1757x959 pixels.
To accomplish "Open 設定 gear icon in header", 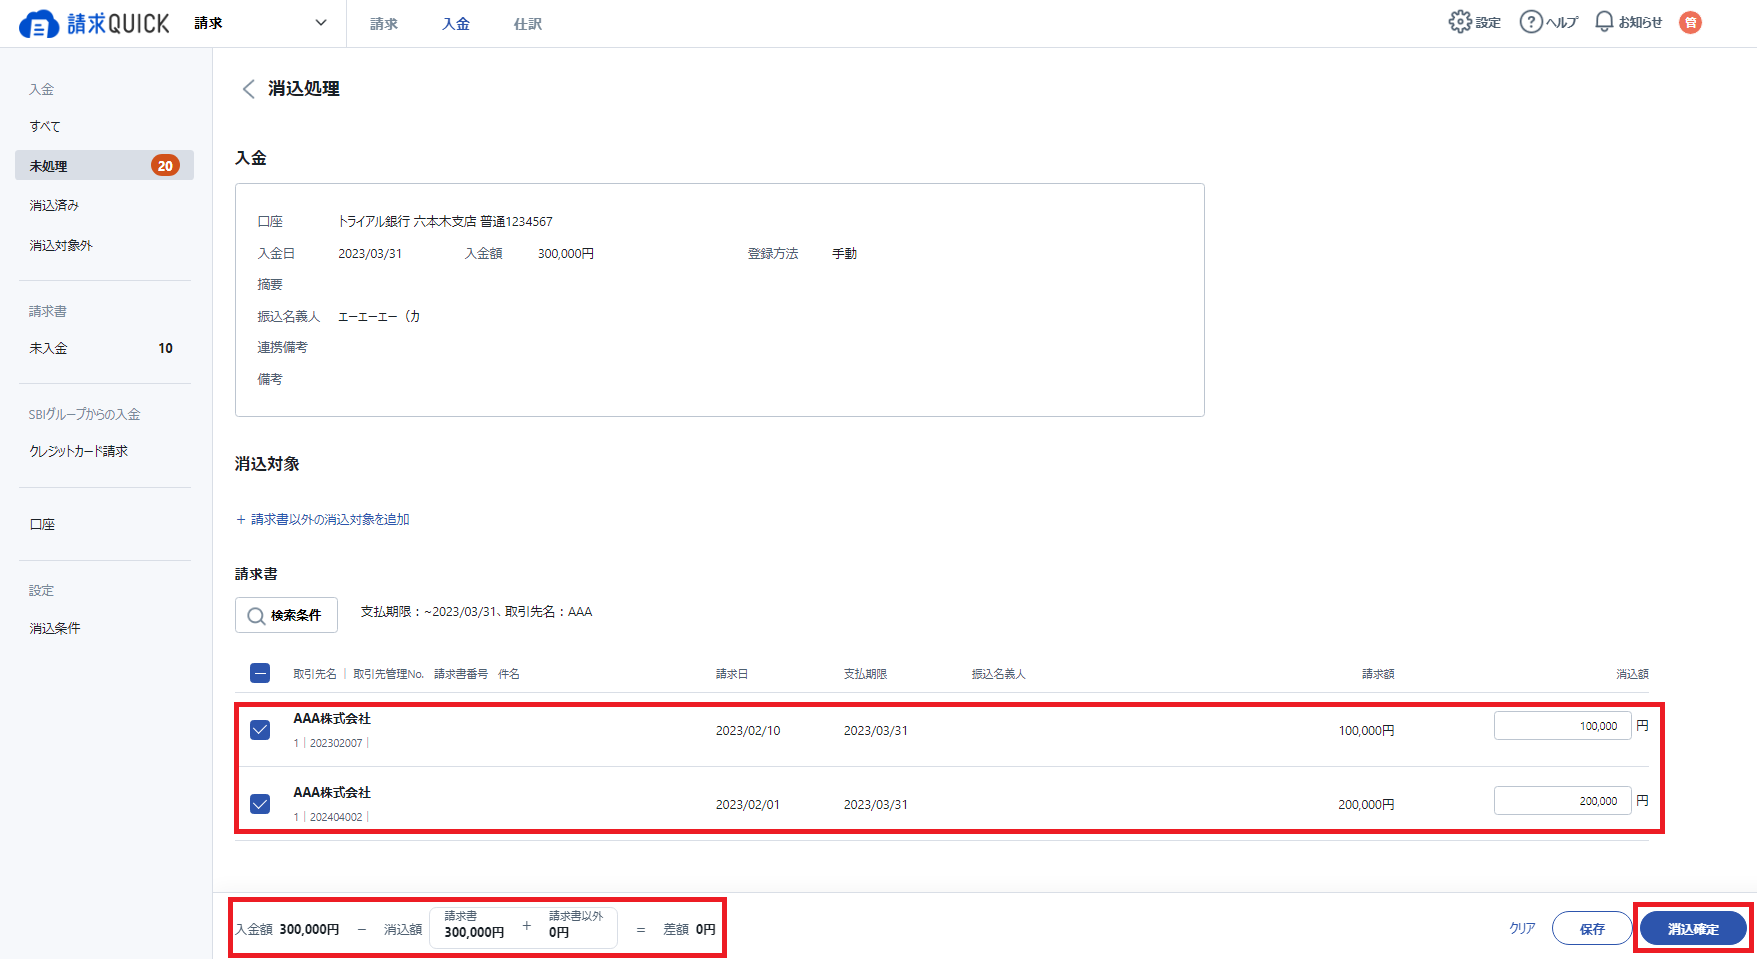I will (x=1460, y=22).
